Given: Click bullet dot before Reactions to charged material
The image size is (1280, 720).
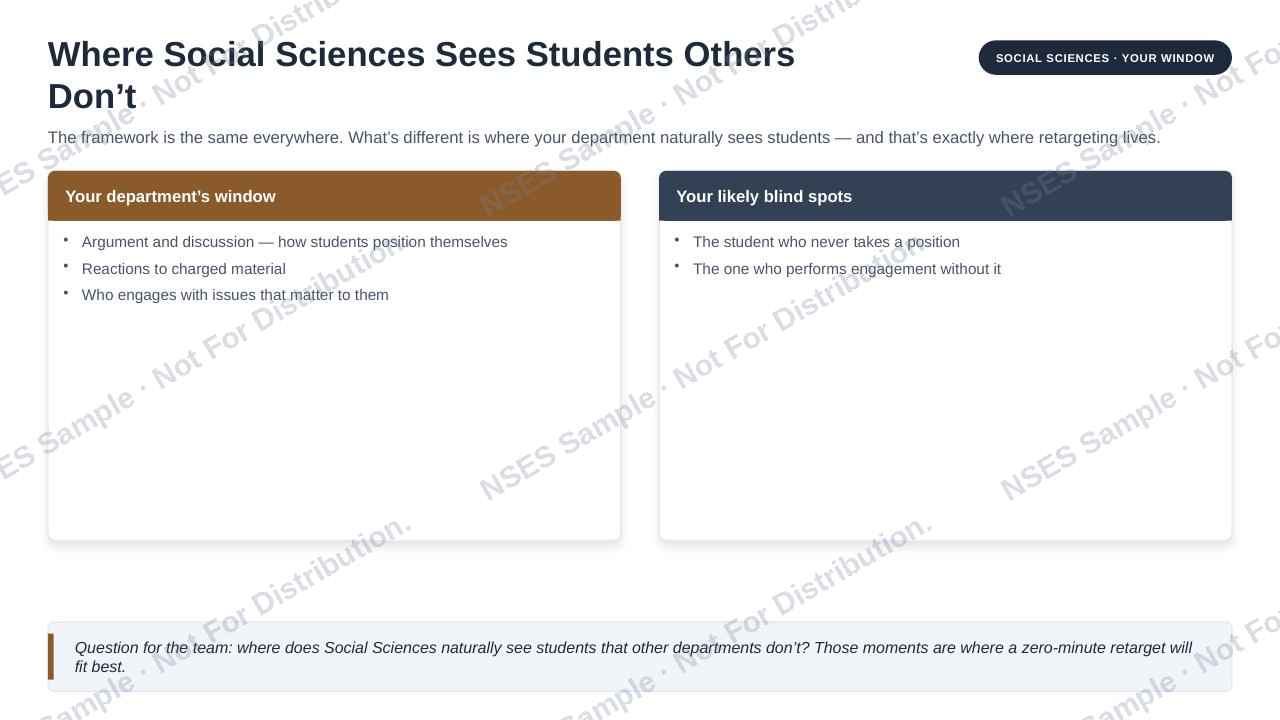Looking at the screenshot, I should (x=66, y=266).
